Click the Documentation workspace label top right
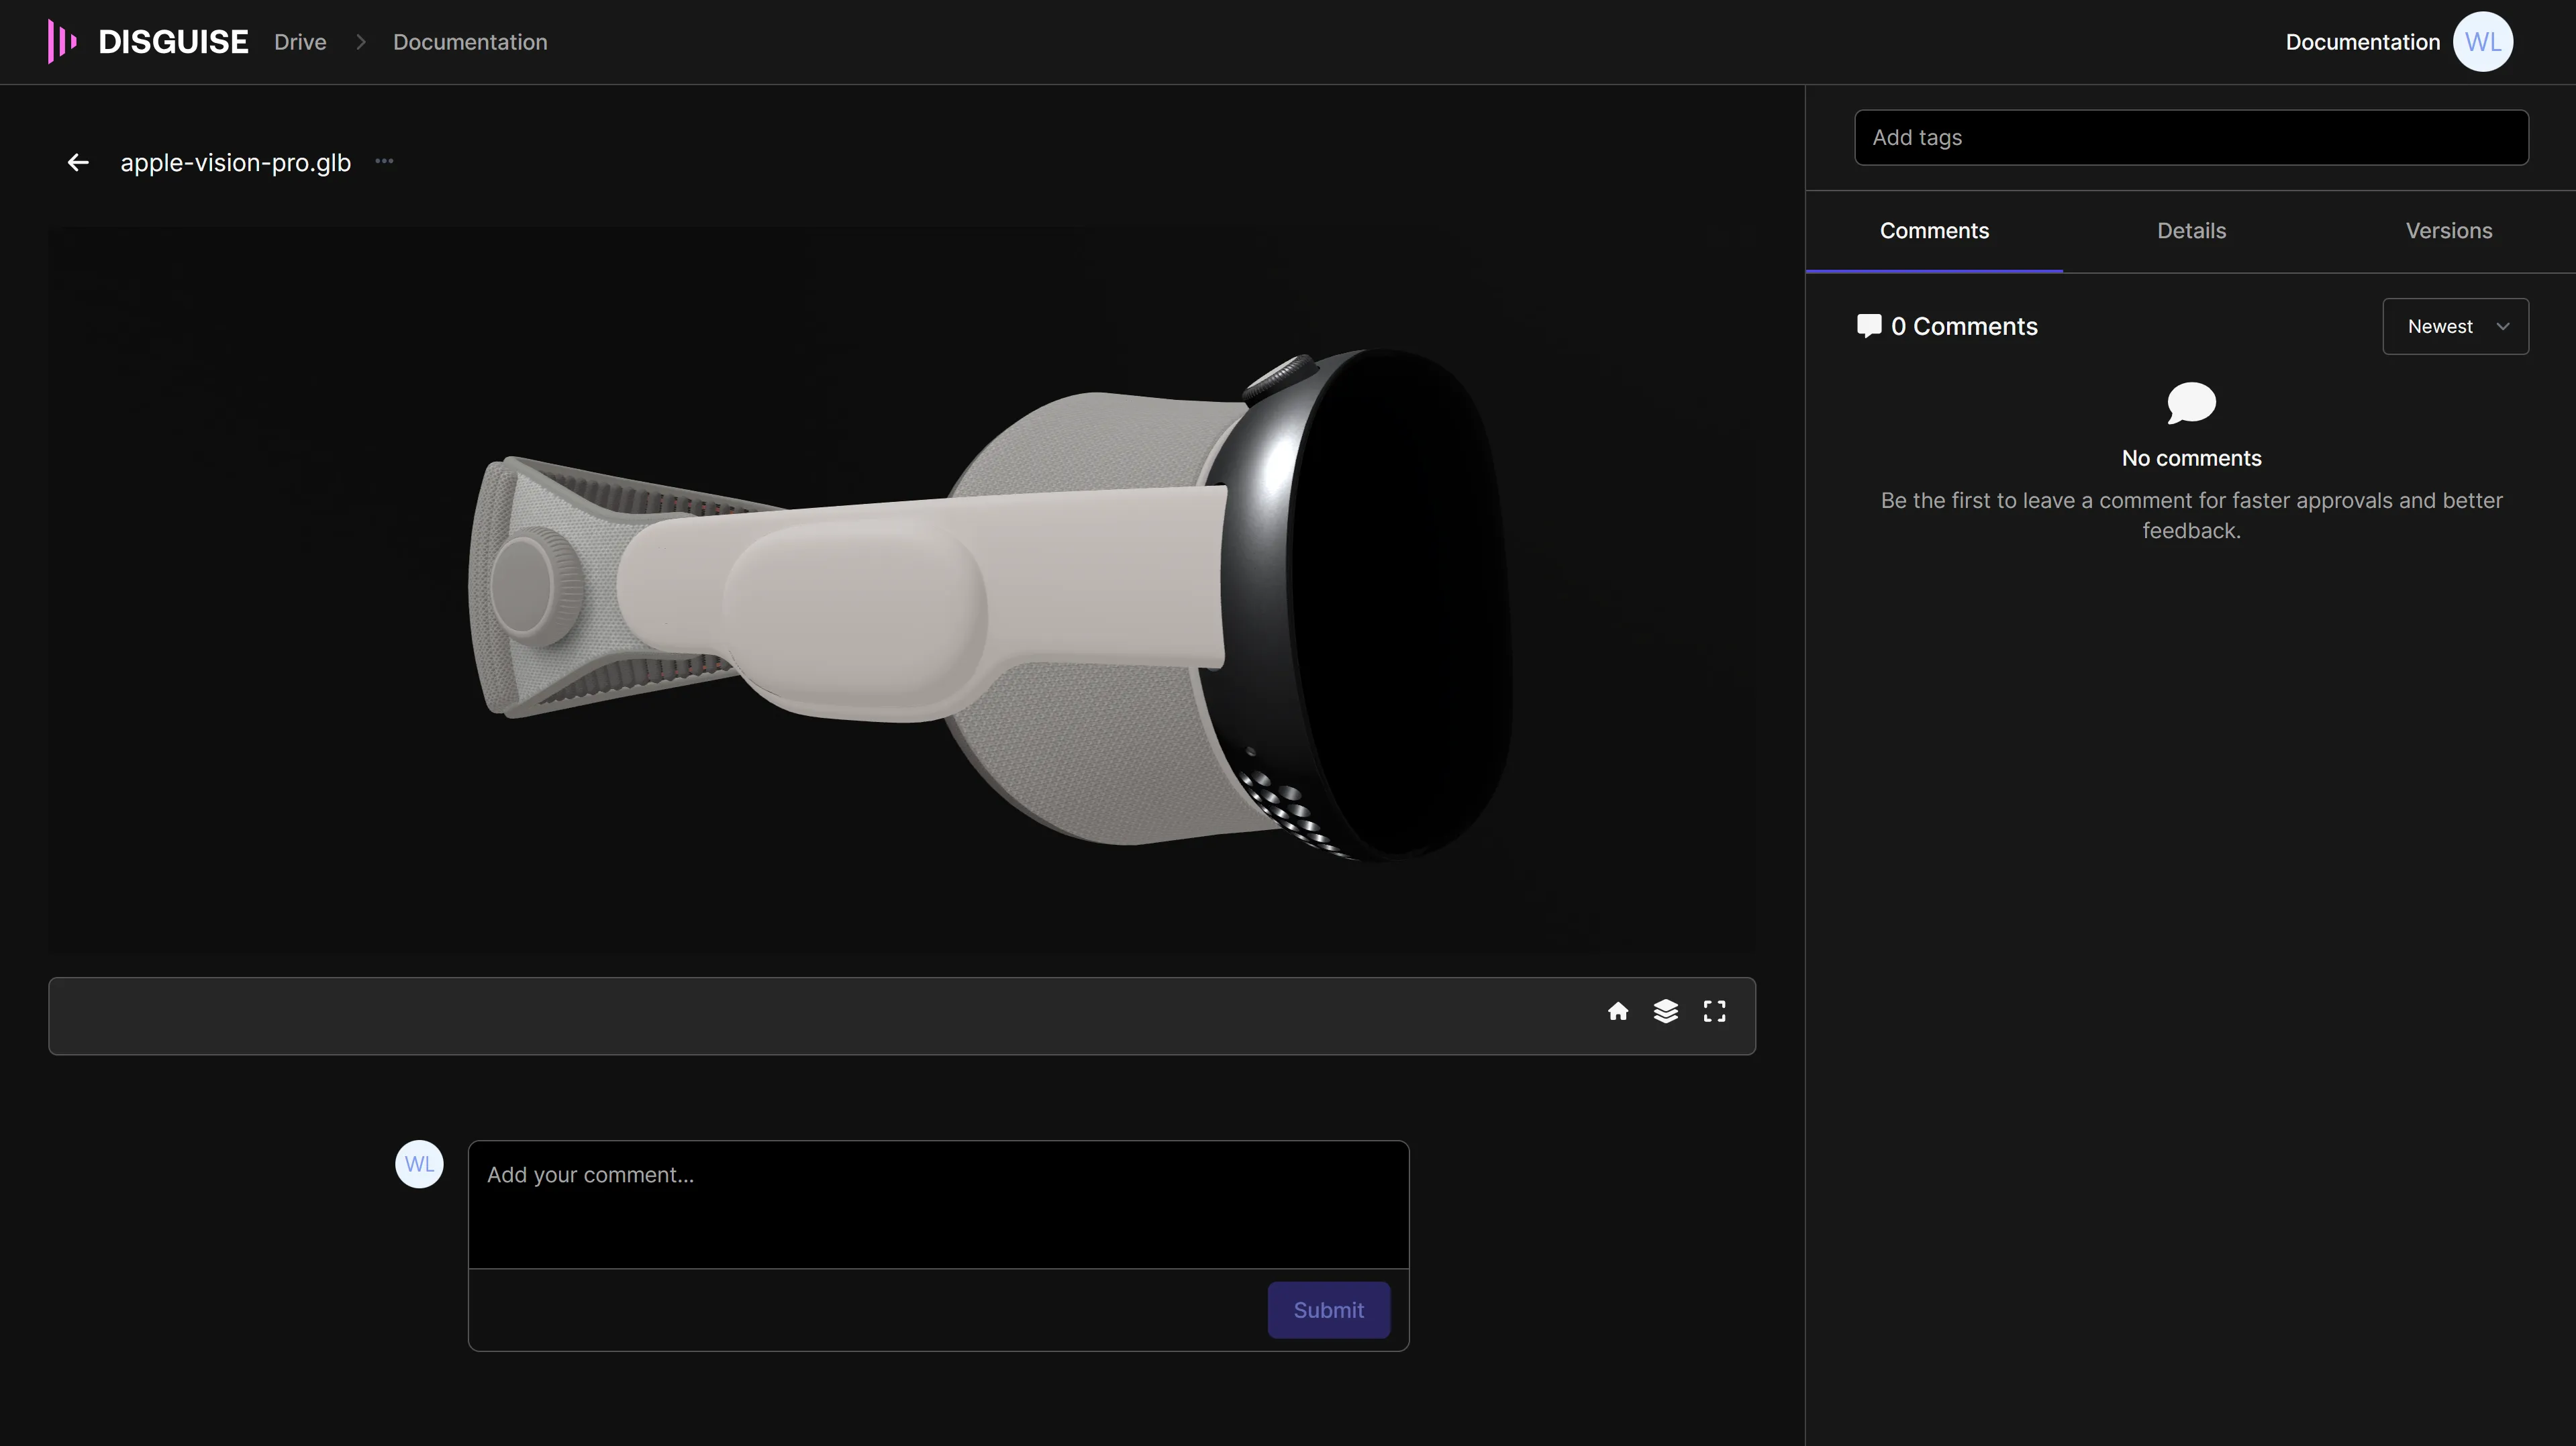The height and width of the screenshot is (1446, 2576). tap(2362, 42)
